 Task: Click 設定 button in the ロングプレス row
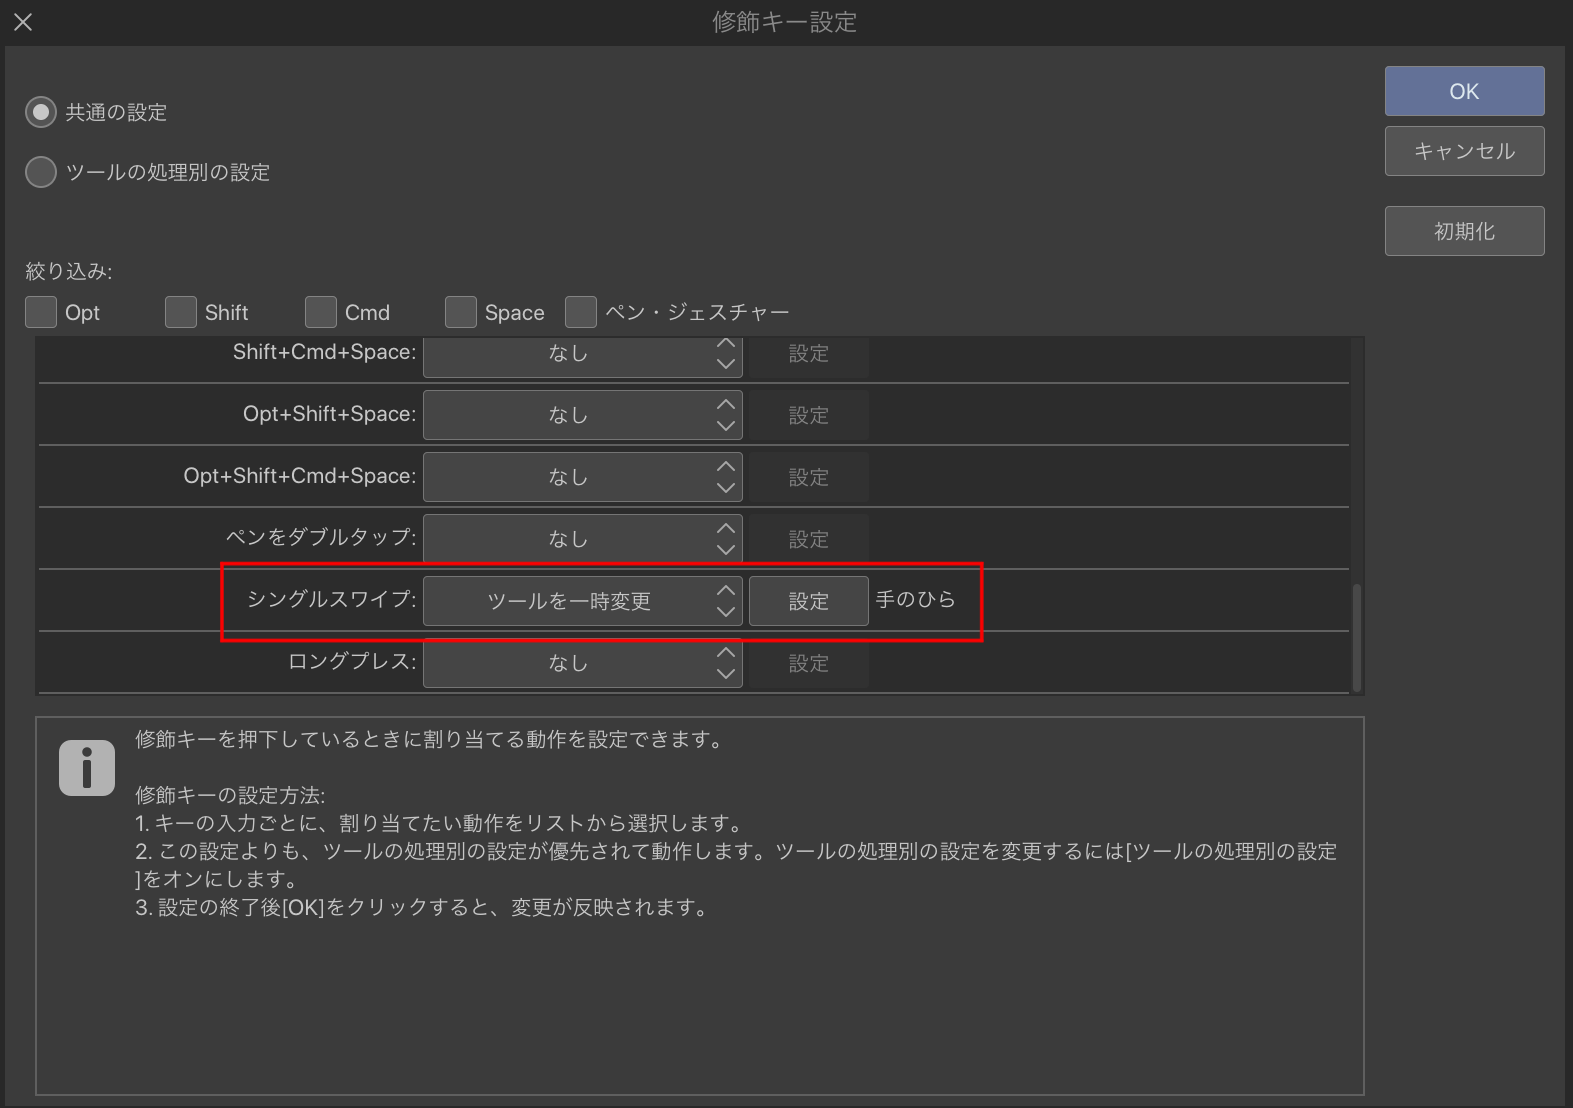[x=809, y=663]
